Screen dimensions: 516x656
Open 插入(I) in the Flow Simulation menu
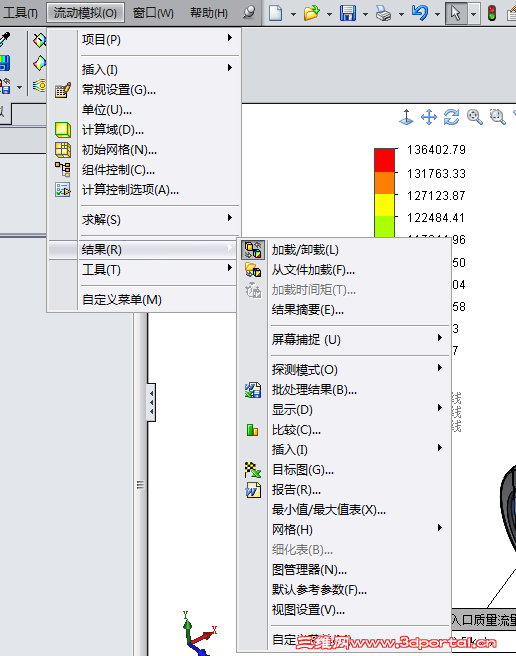[144, 69]
